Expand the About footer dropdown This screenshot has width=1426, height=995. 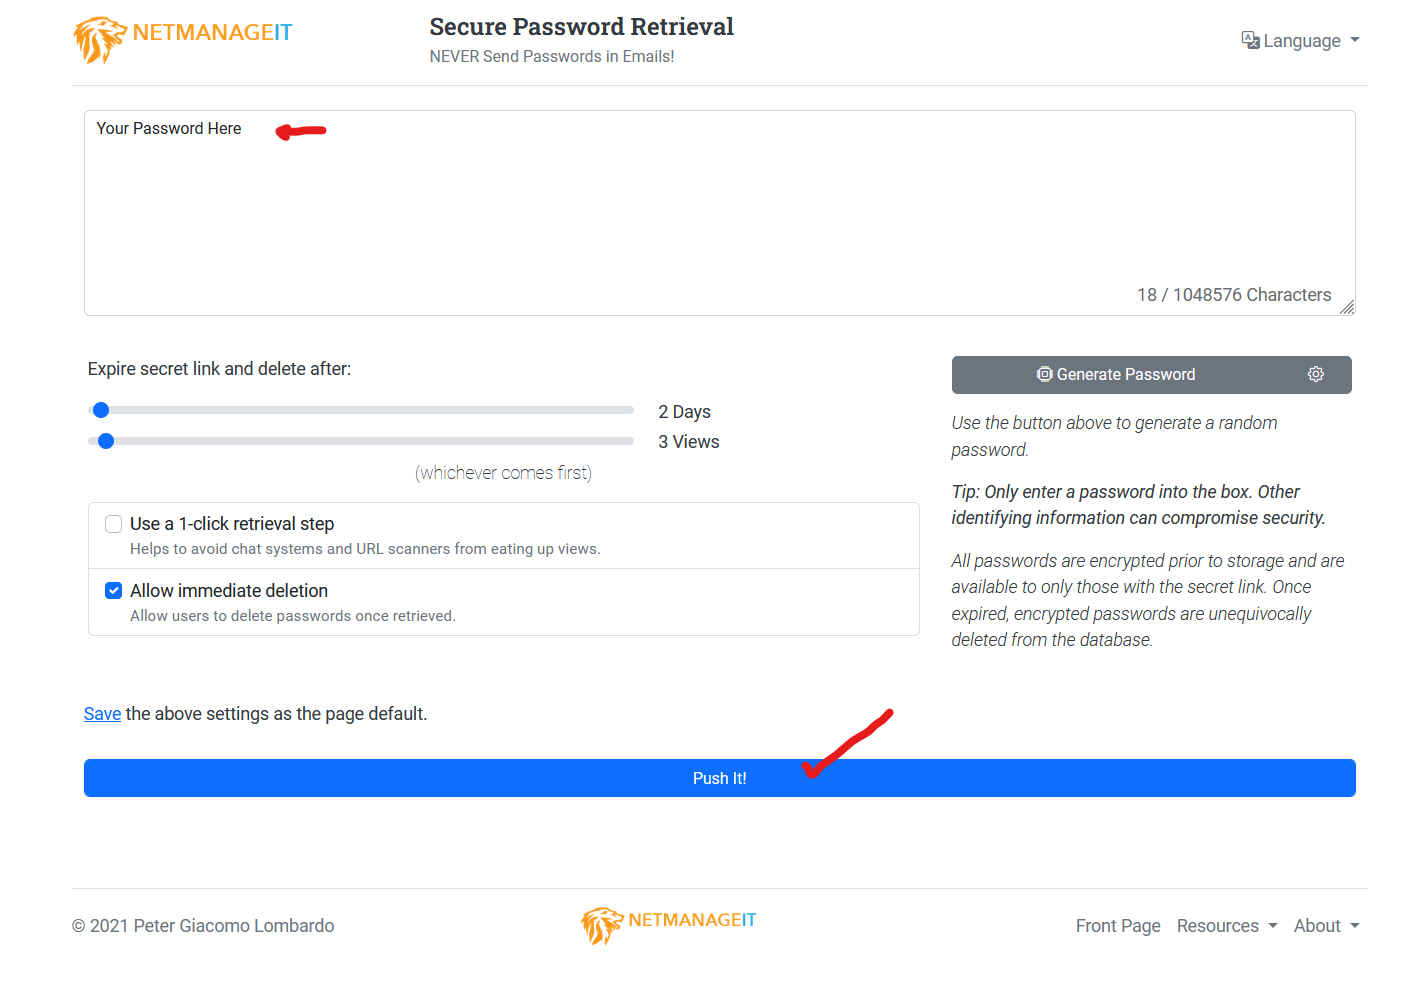(x=1326, y=926)
